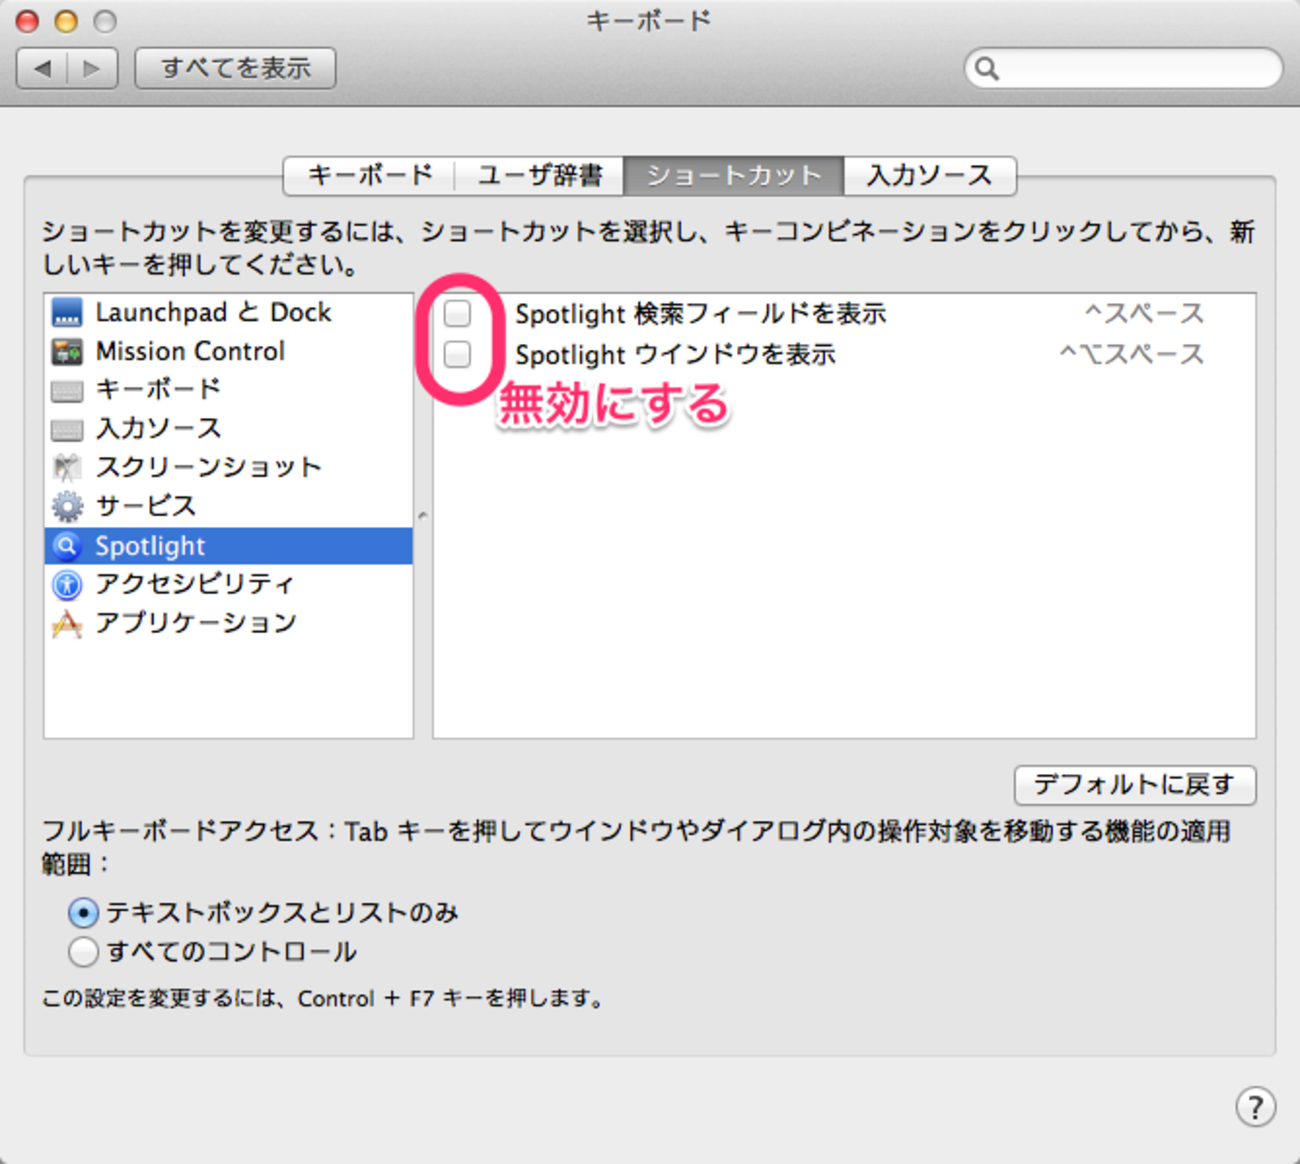Click the Spotlight ウインドウを表示 label
Image resolution: width=1300 pixels, height=1164 pixels.
675,355
